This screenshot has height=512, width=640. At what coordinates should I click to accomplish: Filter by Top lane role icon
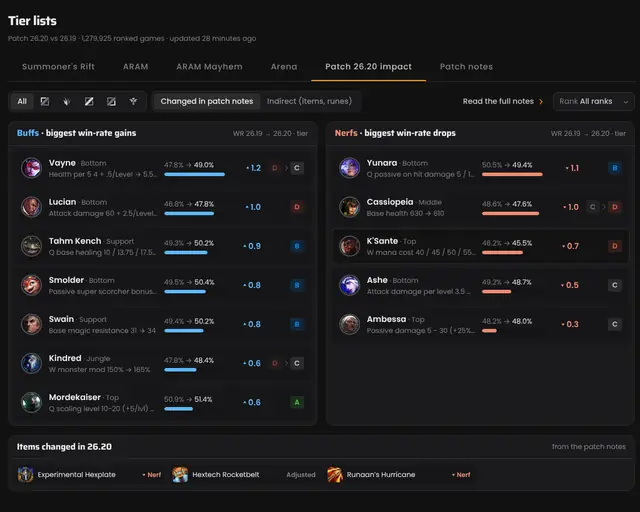tap(45, 101)
